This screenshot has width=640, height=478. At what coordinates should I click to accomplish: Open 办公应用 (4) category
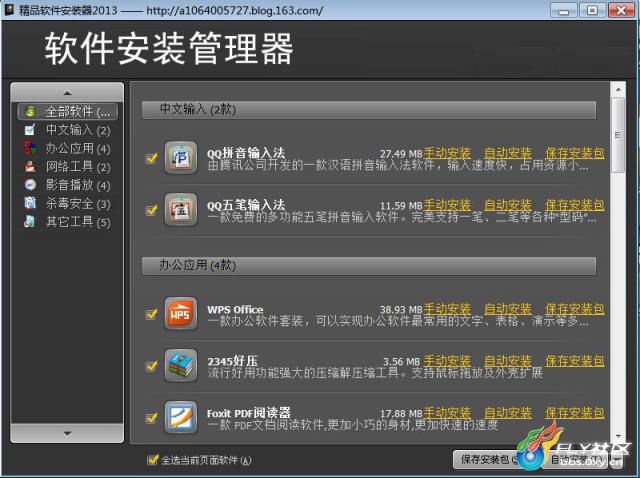(68, 148)
